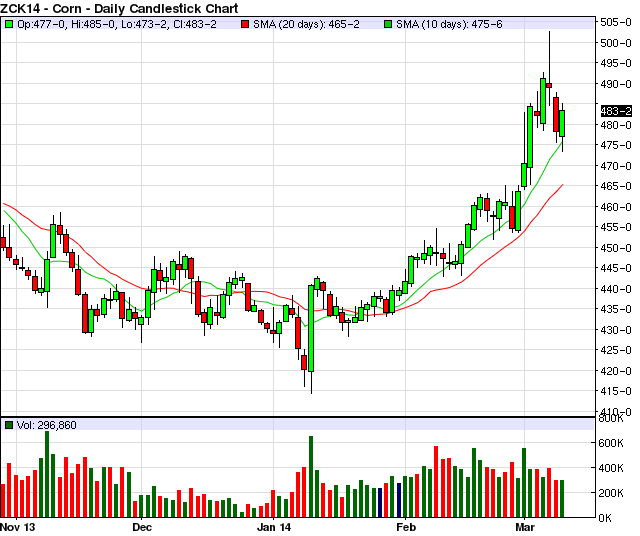The height and width of the screenshot is (536, 640).
Task: Click the candle with wick above 500
Action: pos(549,85)
